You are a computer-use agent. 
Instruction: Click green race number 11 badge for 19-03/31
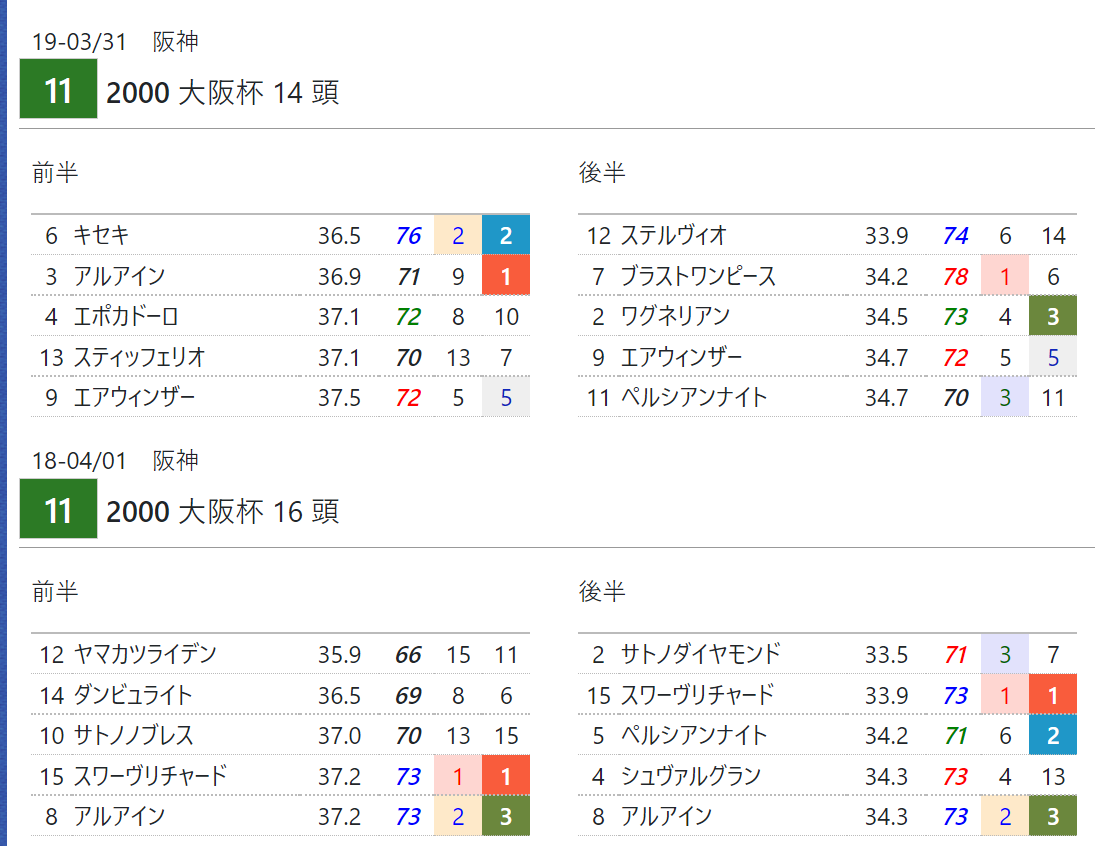[58, 89]
